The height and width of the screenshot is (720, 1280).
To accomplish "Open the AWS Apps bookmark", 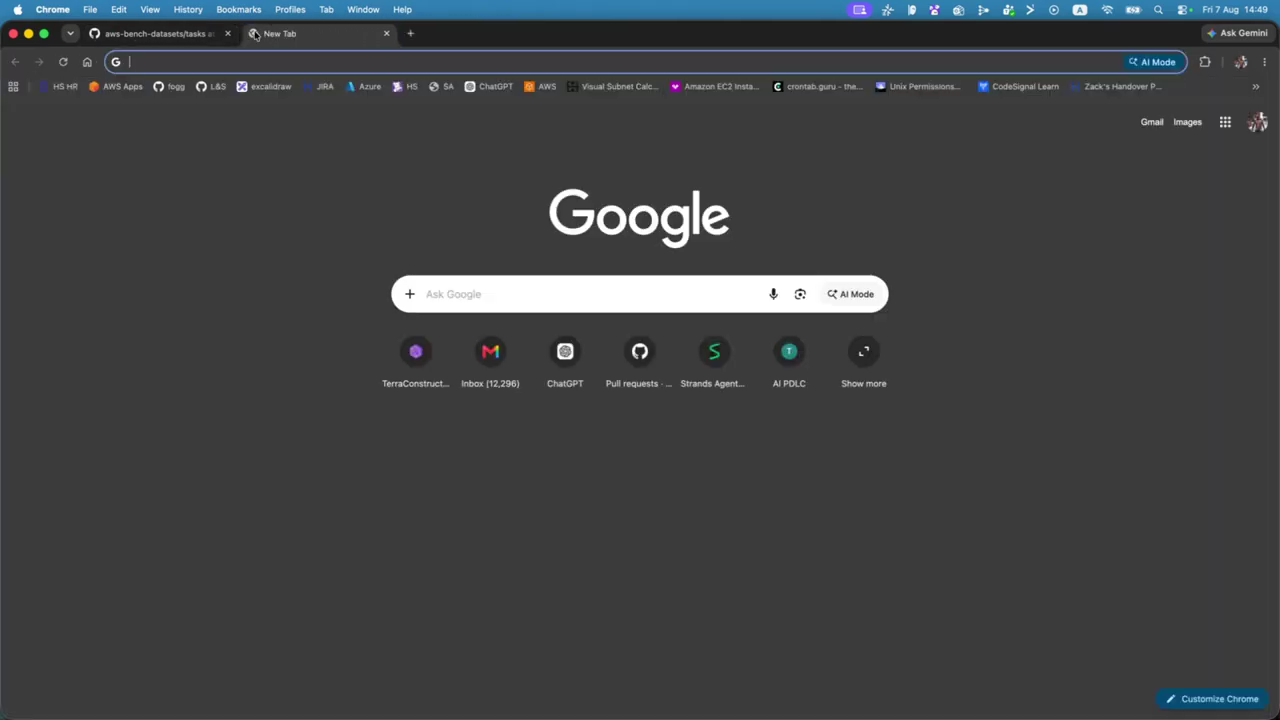I will pyautogui.click(x=116, y=87).
